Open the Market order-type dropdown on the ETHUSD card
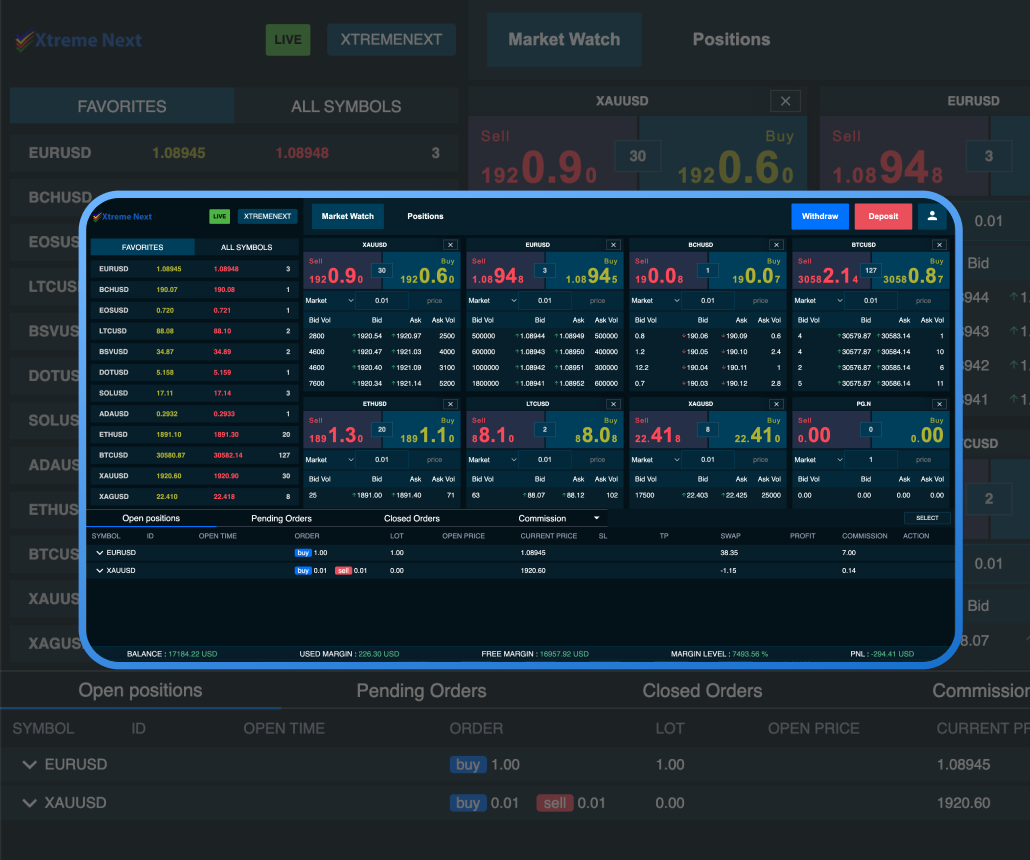This screenshot has height=860, width=1030. [330, 460]
